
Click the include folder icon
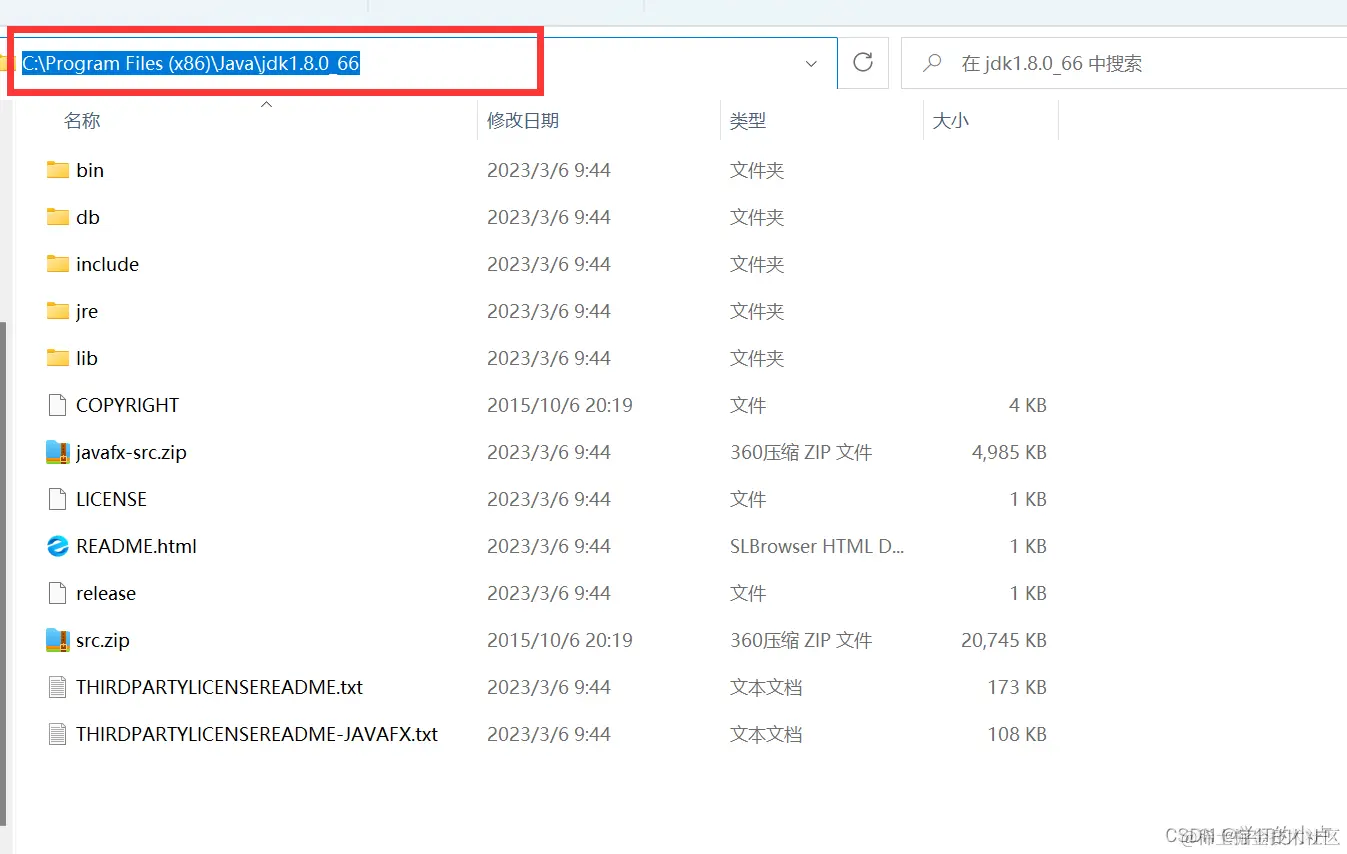coord(58,264)
